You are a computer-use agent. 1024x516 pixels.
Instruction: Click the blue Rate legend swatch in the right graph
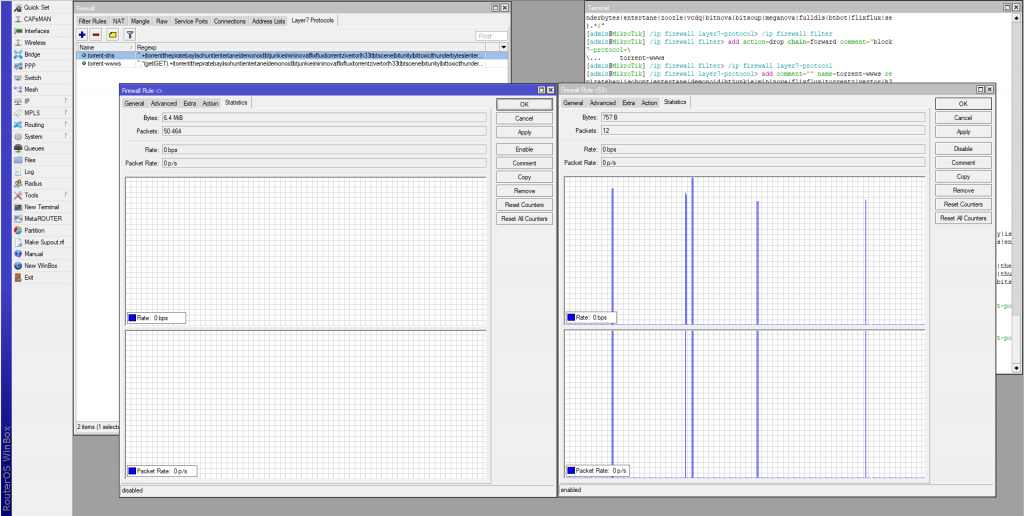571,317
